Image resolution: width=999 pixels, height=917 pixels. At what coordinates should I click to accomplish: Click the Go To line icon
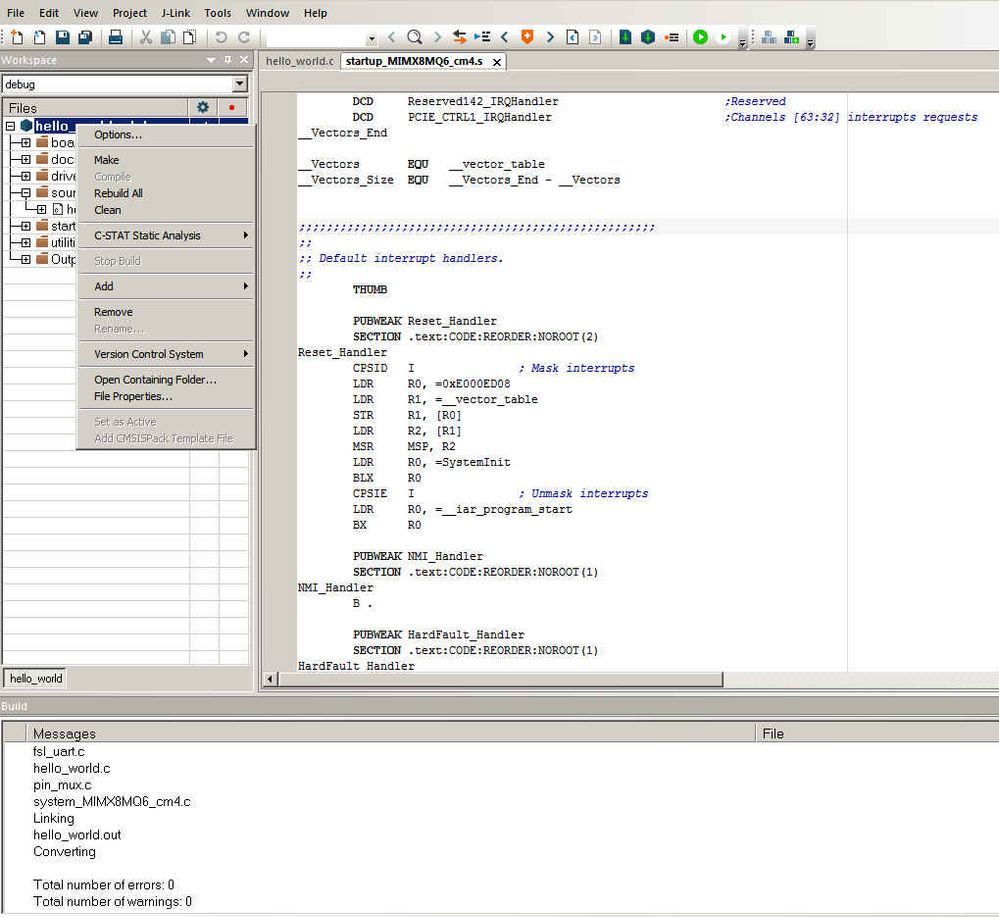[482, 37]
